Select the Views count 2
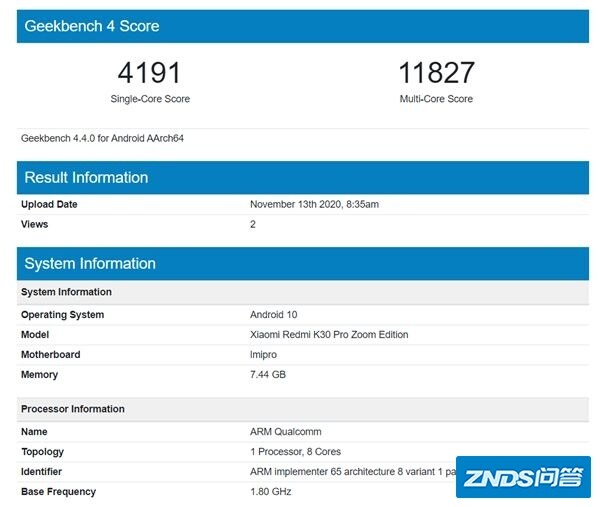The image size is (600, 507). 253,224
